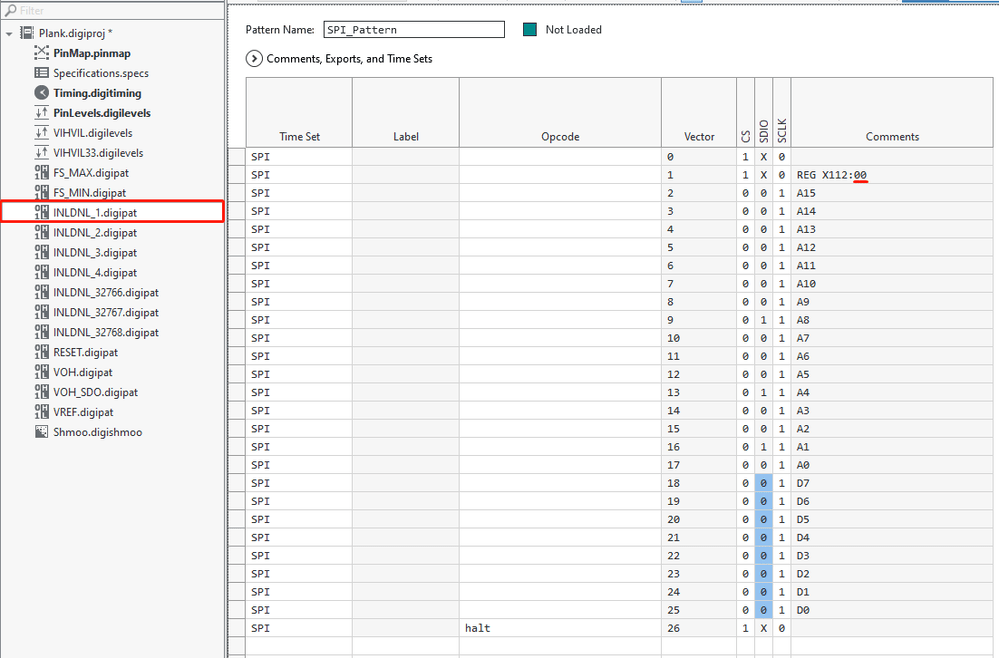Click the INLDNL_32768.digipat pattern icon

click(41, 332)
